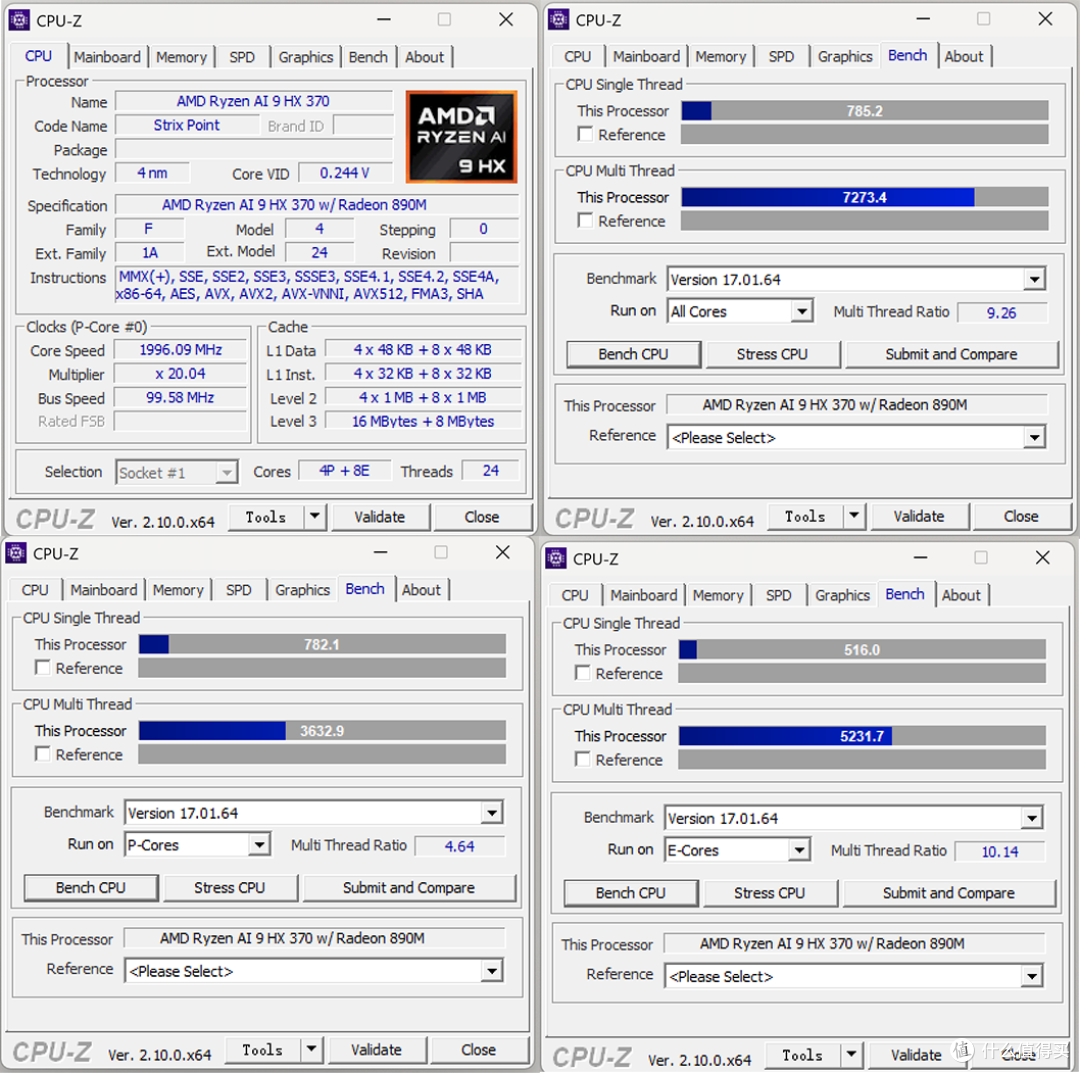Close the processor info CPU-Z window via X
1080x1073 pixels.
click(506, 20)
